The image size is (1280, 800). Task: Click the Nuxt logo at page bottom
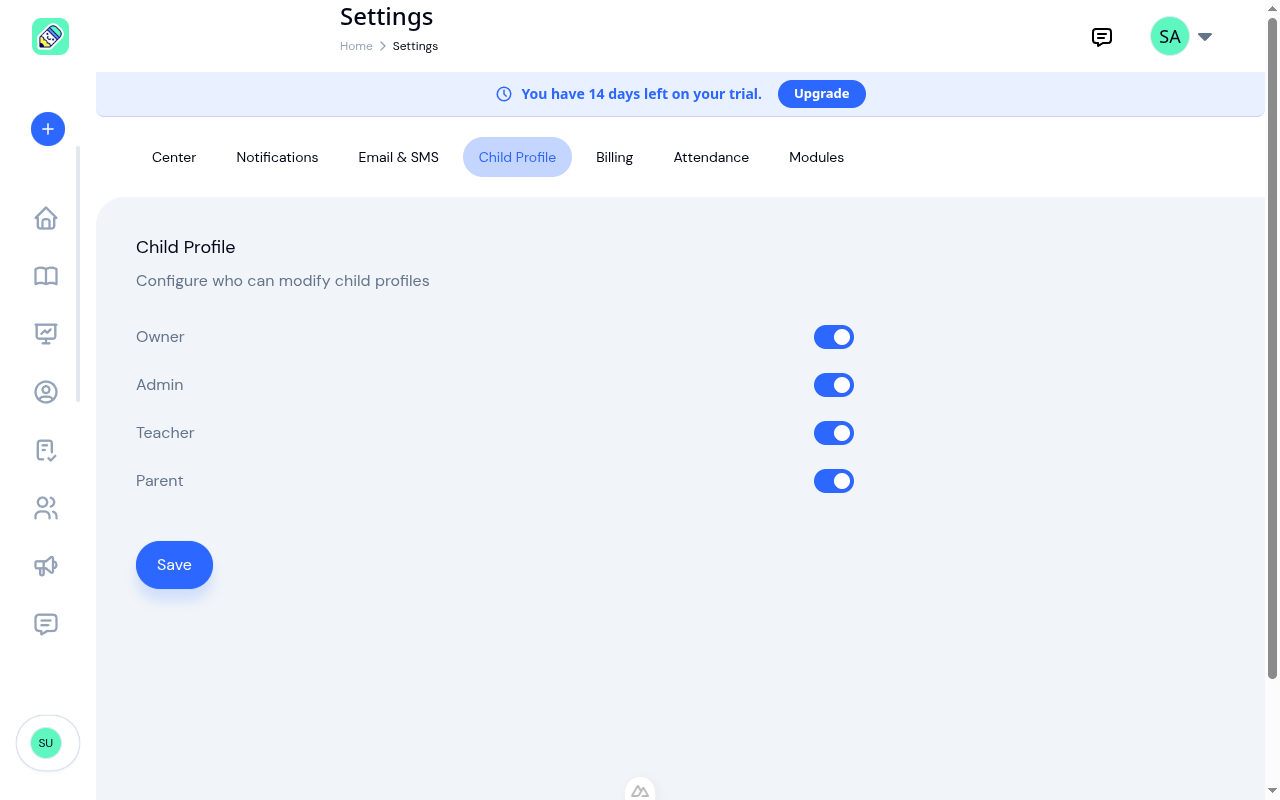640,791
